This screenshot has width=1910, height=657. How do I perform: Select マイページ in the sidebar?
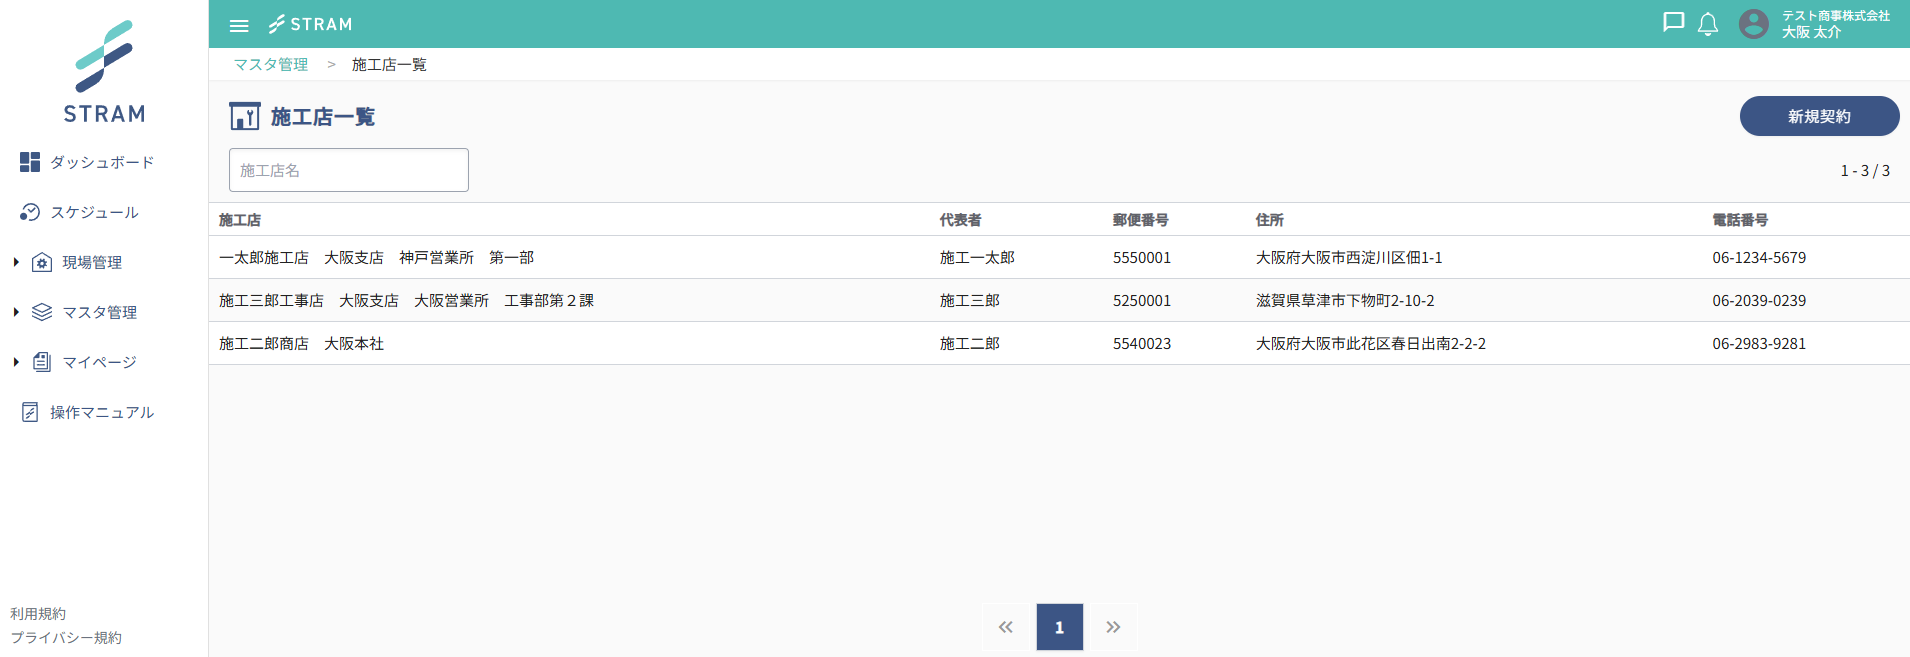tap(99, 362)
